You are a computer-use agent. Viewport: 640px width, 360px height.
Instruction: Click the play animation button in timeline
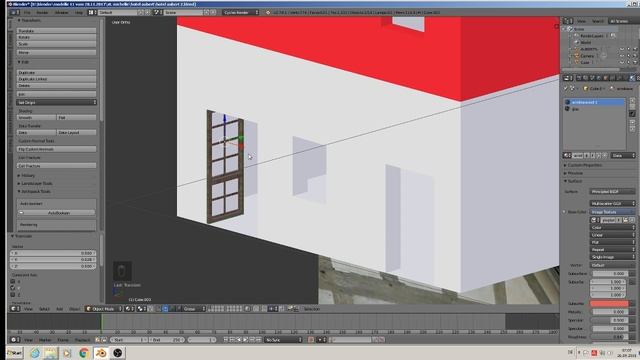click(x=245, y=340)
